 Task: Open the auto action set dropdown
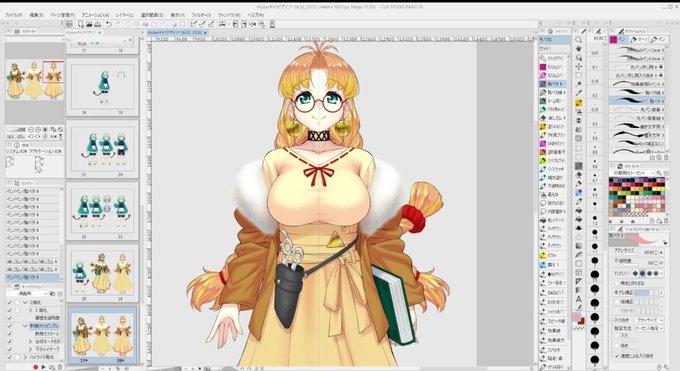point(28,294)
